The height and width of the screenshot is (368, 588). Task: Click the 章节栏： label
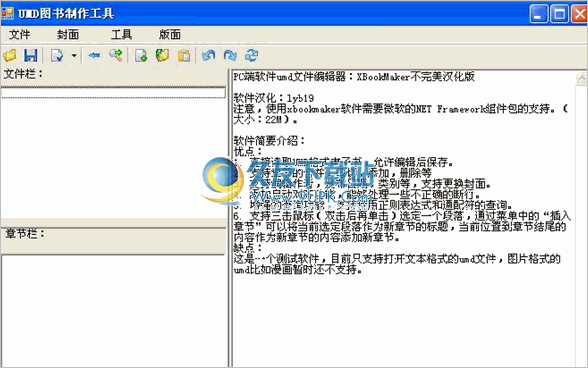coord(25,234)
